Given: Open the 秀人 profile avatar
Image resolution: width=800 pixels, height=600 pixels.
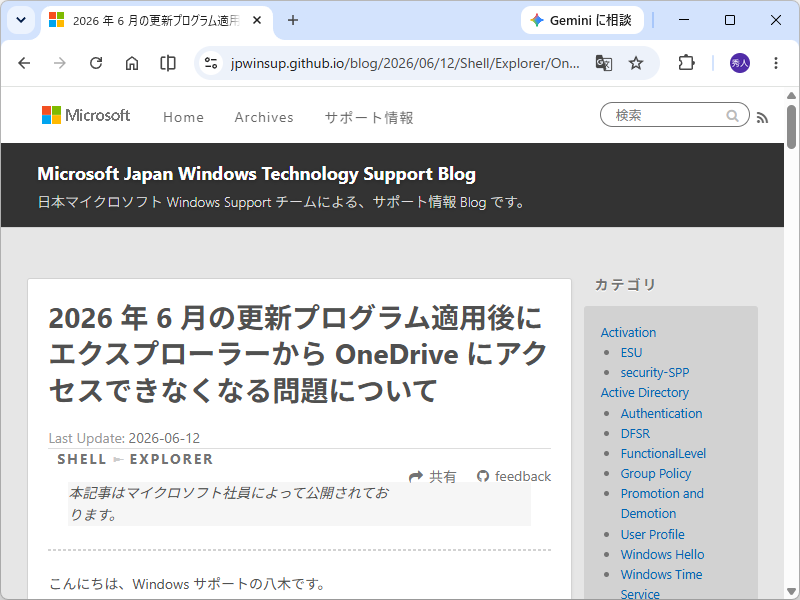Looking at the screenshot, I should (x=740, y=63).
